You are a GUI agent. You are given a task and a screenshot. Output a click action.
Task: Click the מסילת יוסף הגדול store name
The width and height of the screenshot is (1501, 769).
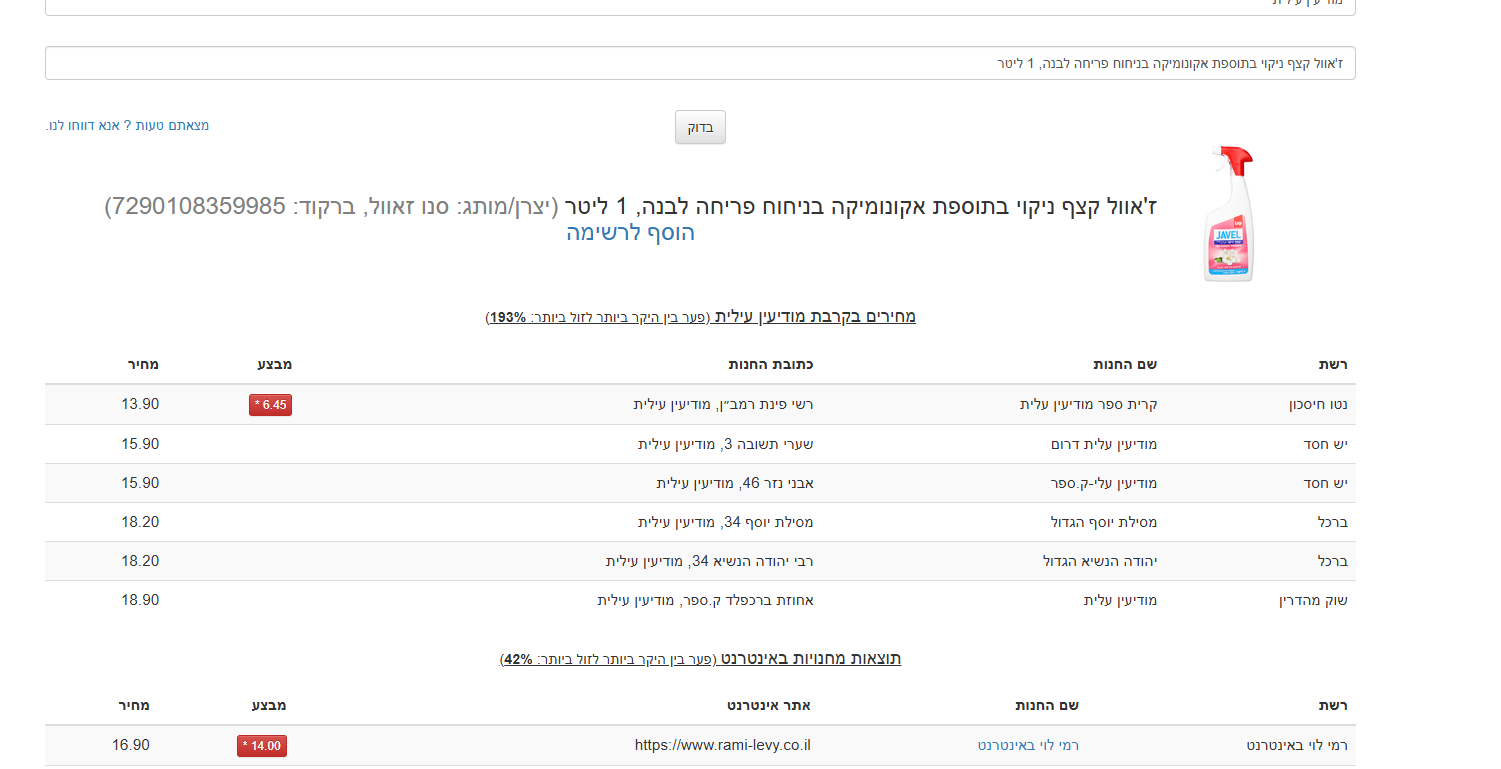coord(1099,522)
